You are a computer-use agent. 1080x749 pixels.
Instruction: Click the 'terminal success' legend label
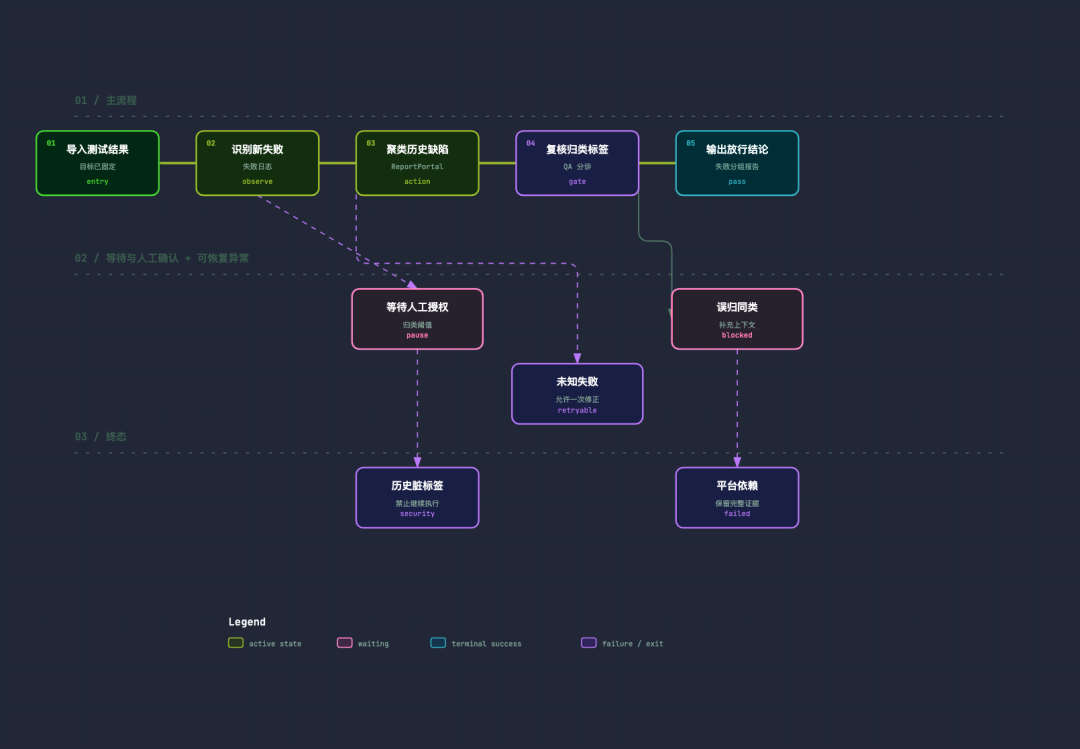tap(486, 644)
